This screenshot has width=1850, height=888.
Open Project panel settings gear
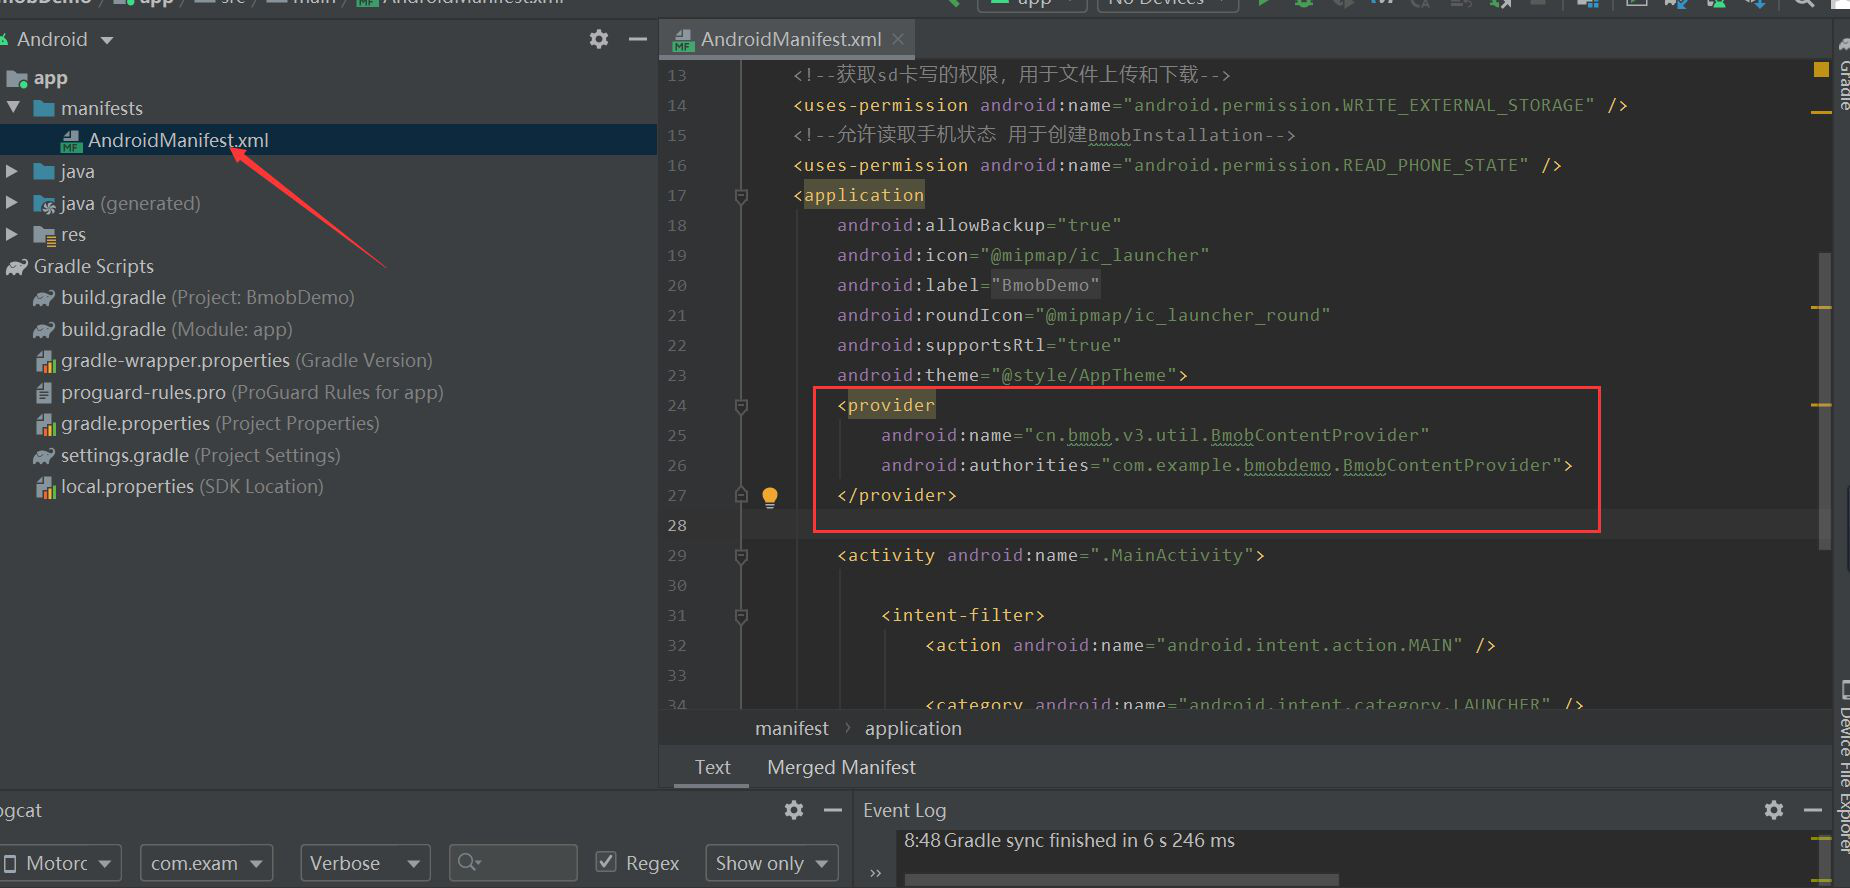click(x=599, y=39)
